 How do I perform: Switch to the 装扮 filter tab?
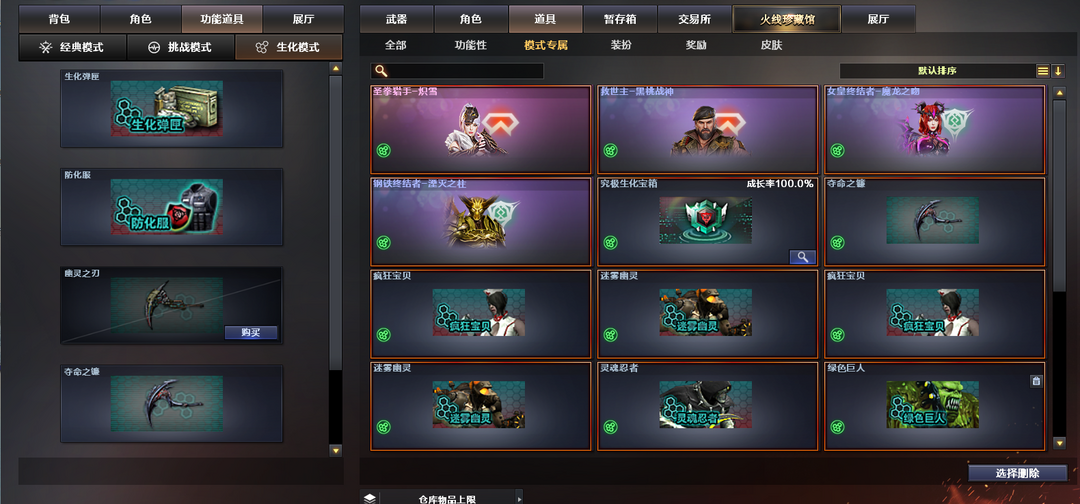pos(621,45)
